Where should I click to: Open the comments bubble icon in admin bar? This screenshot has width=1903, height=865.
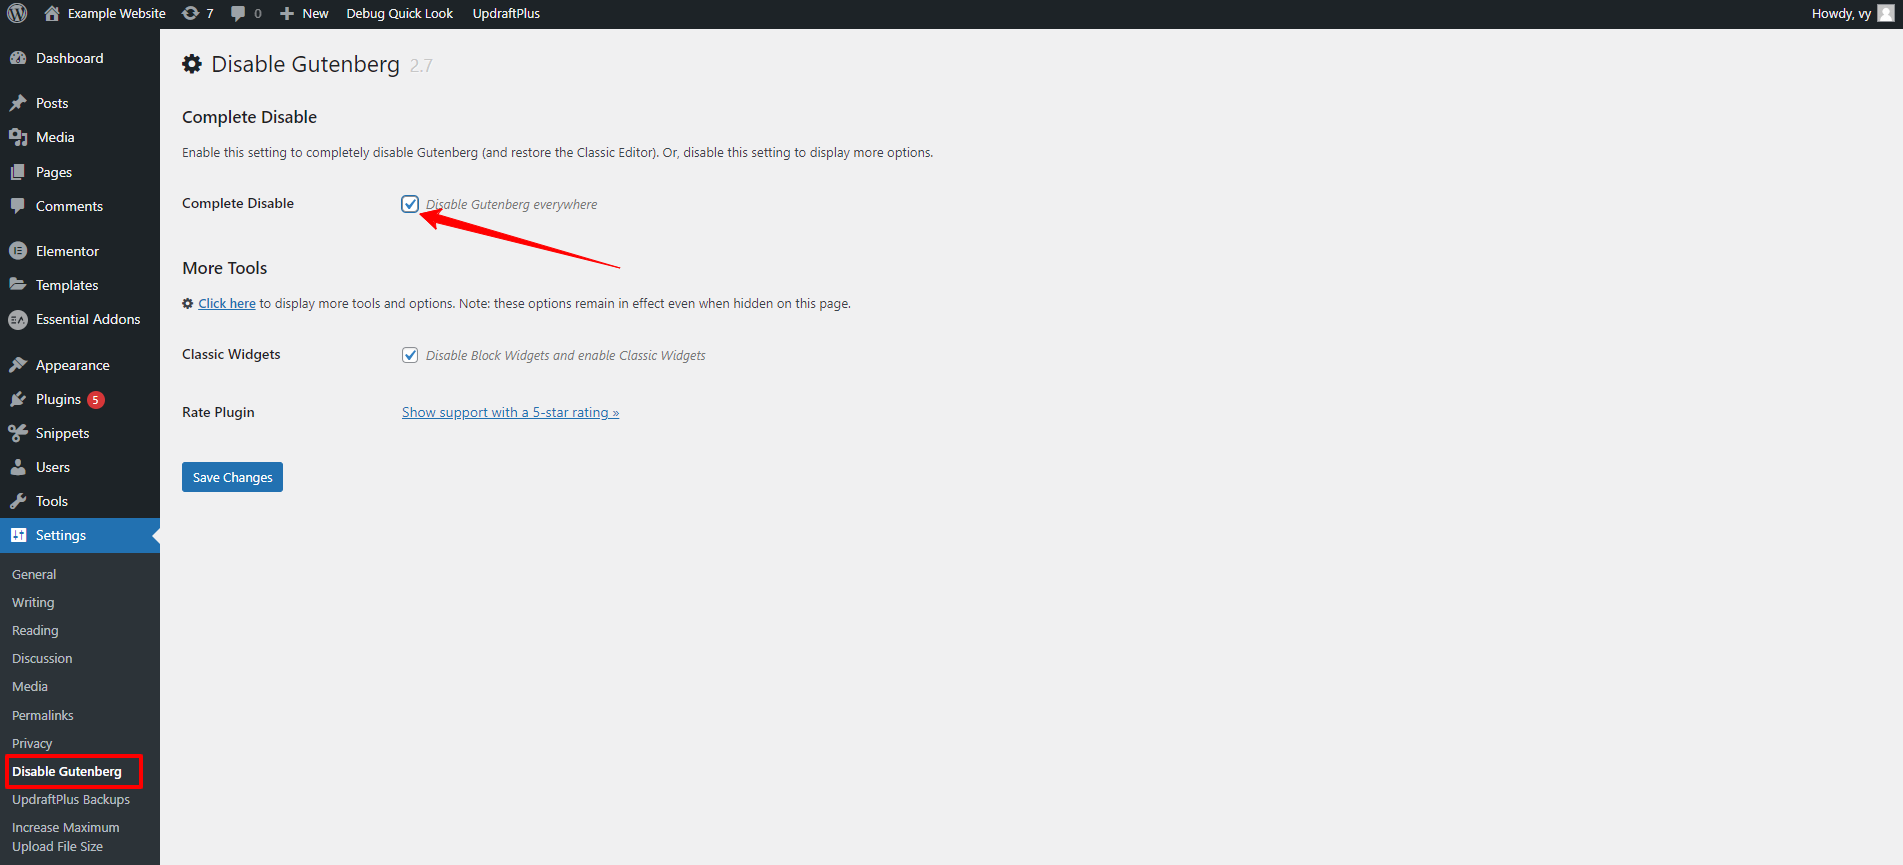(x=238, y=13)
